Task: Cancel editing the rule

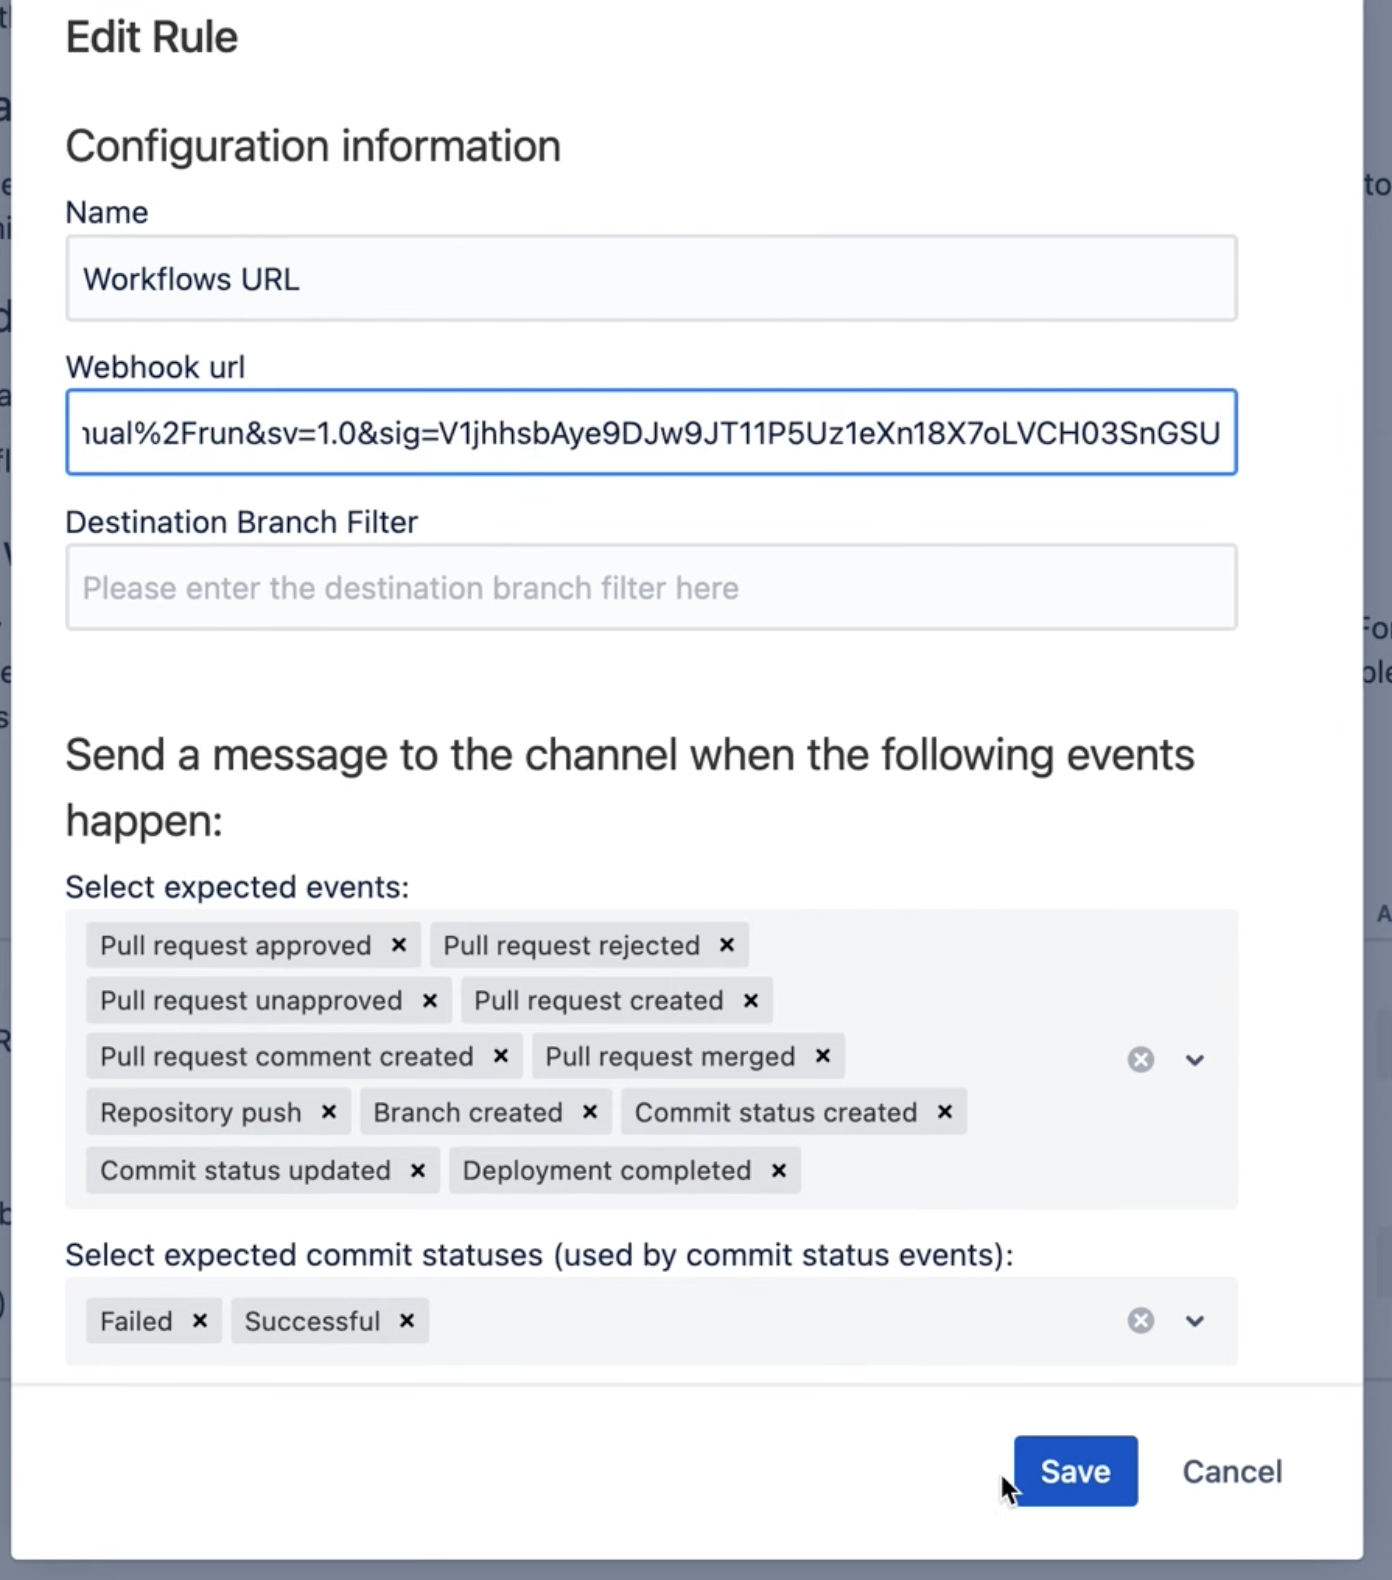Action: (1232, 1471)
